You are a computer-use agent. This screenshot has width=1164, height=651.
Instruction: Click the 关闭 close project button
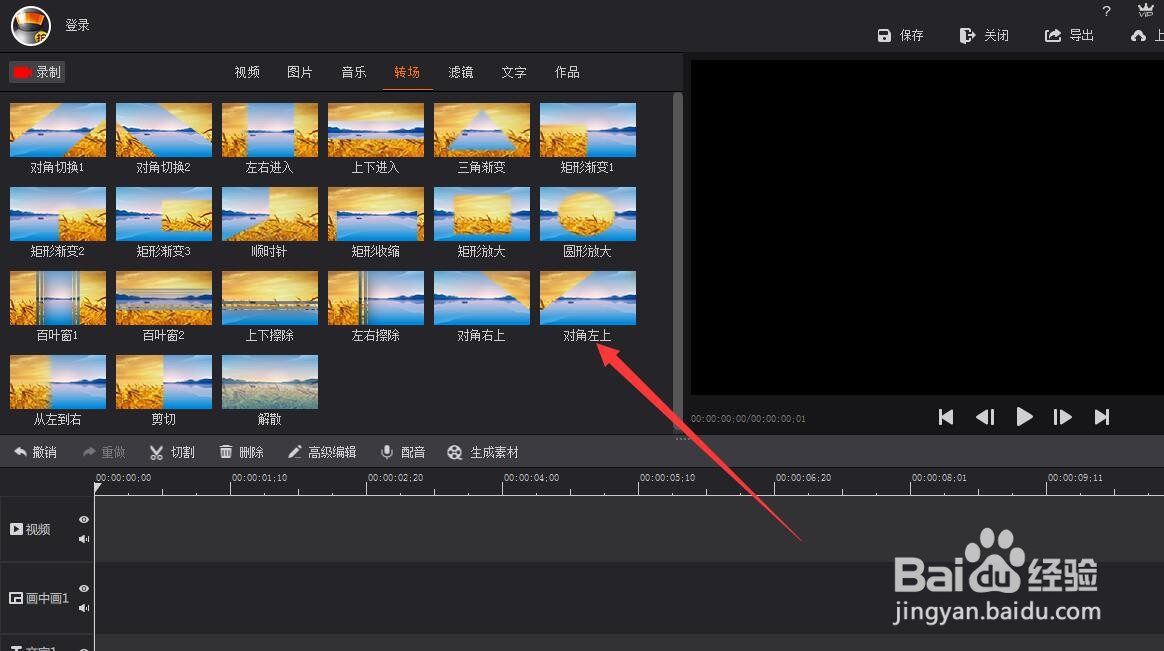[x=984, y=35]
